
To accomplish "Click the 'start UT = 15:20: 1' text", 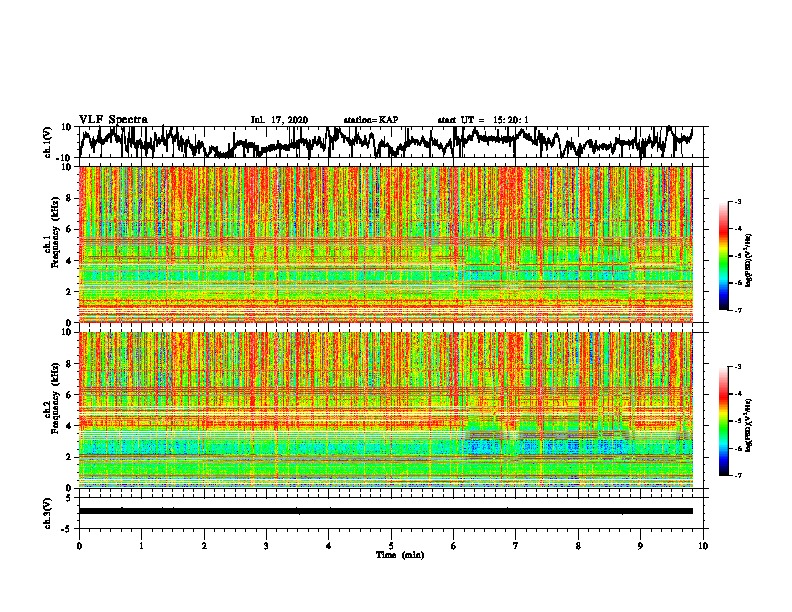I will point(483,120).
